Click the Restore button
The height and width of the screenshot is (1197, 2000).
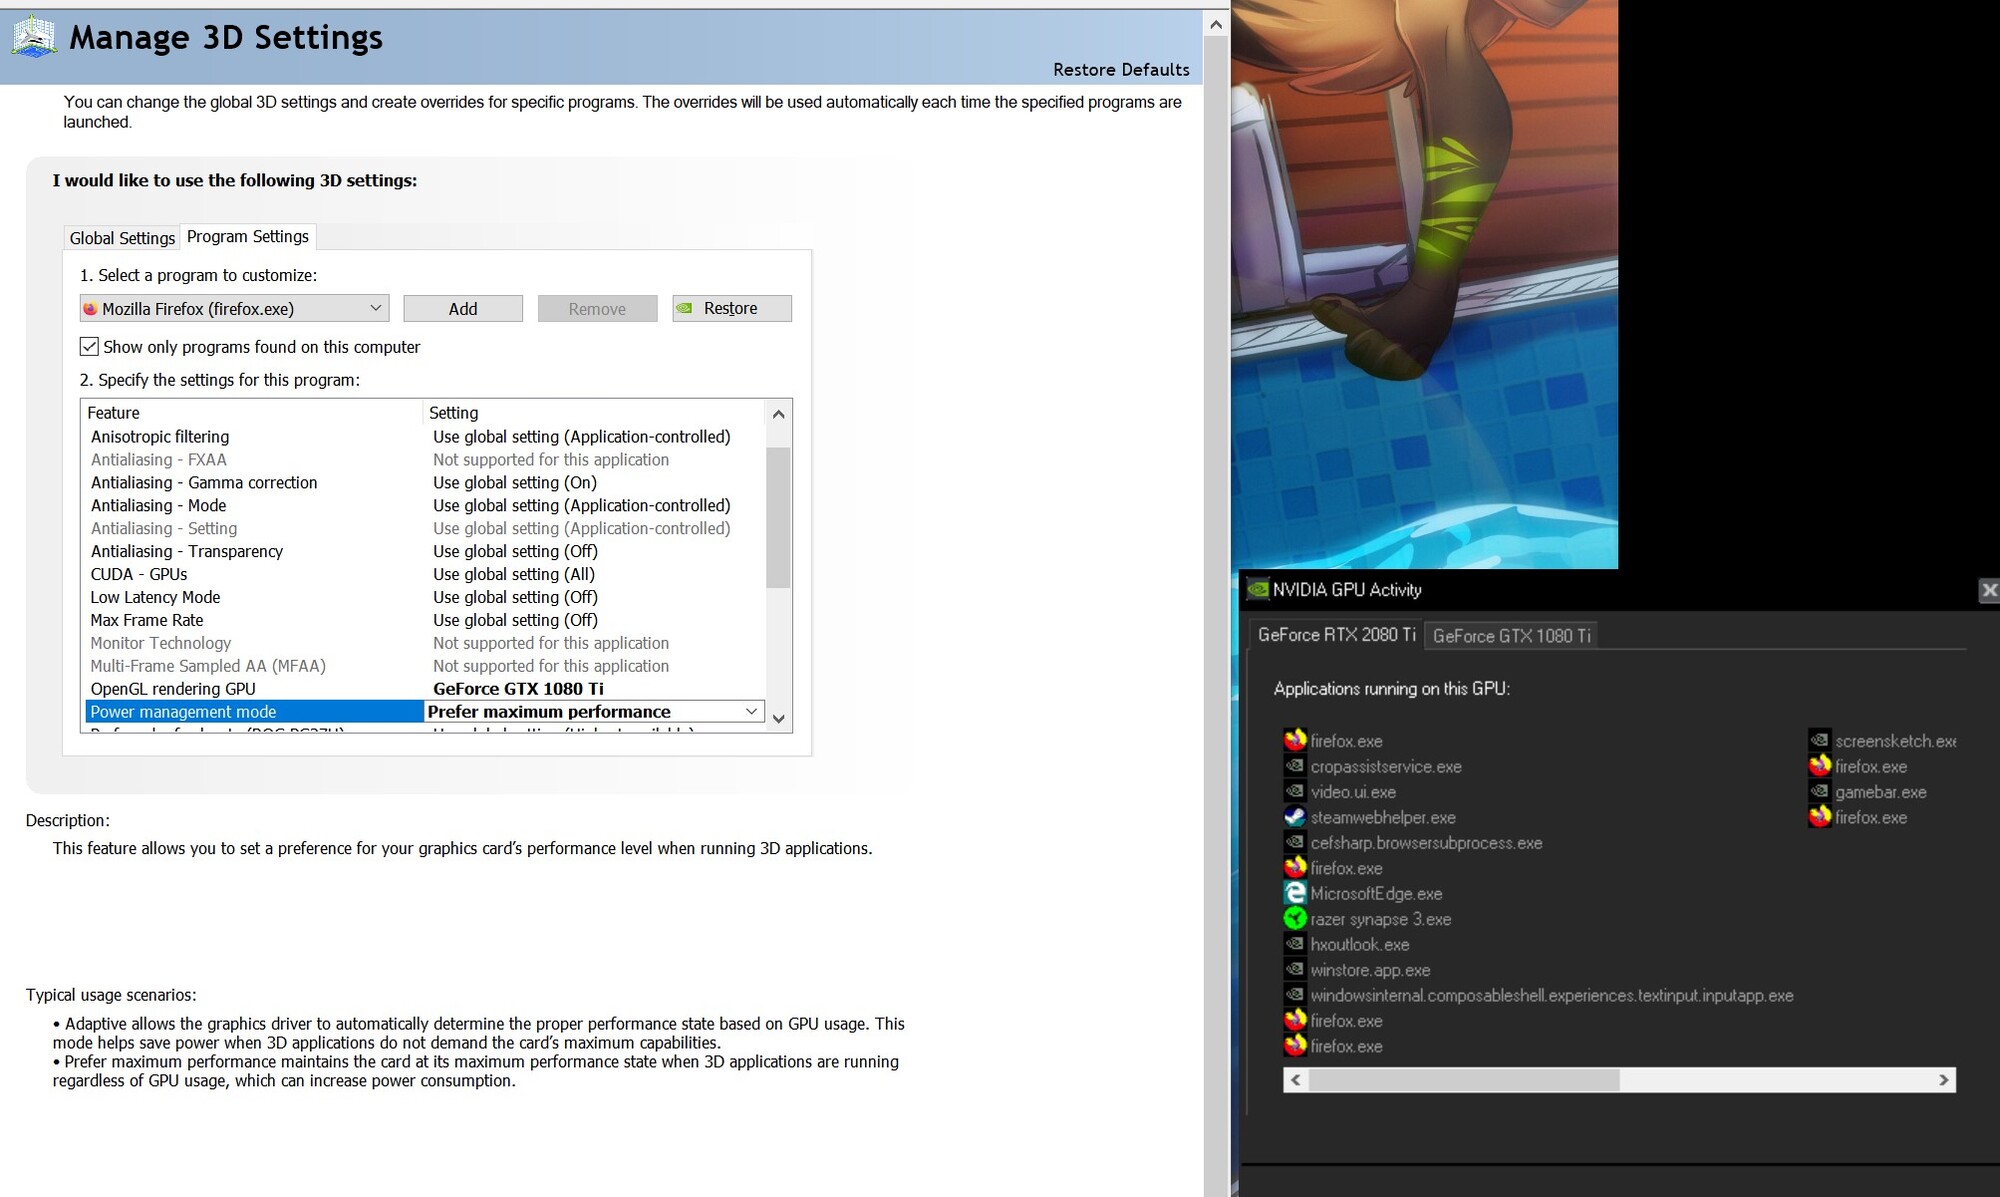732,308
